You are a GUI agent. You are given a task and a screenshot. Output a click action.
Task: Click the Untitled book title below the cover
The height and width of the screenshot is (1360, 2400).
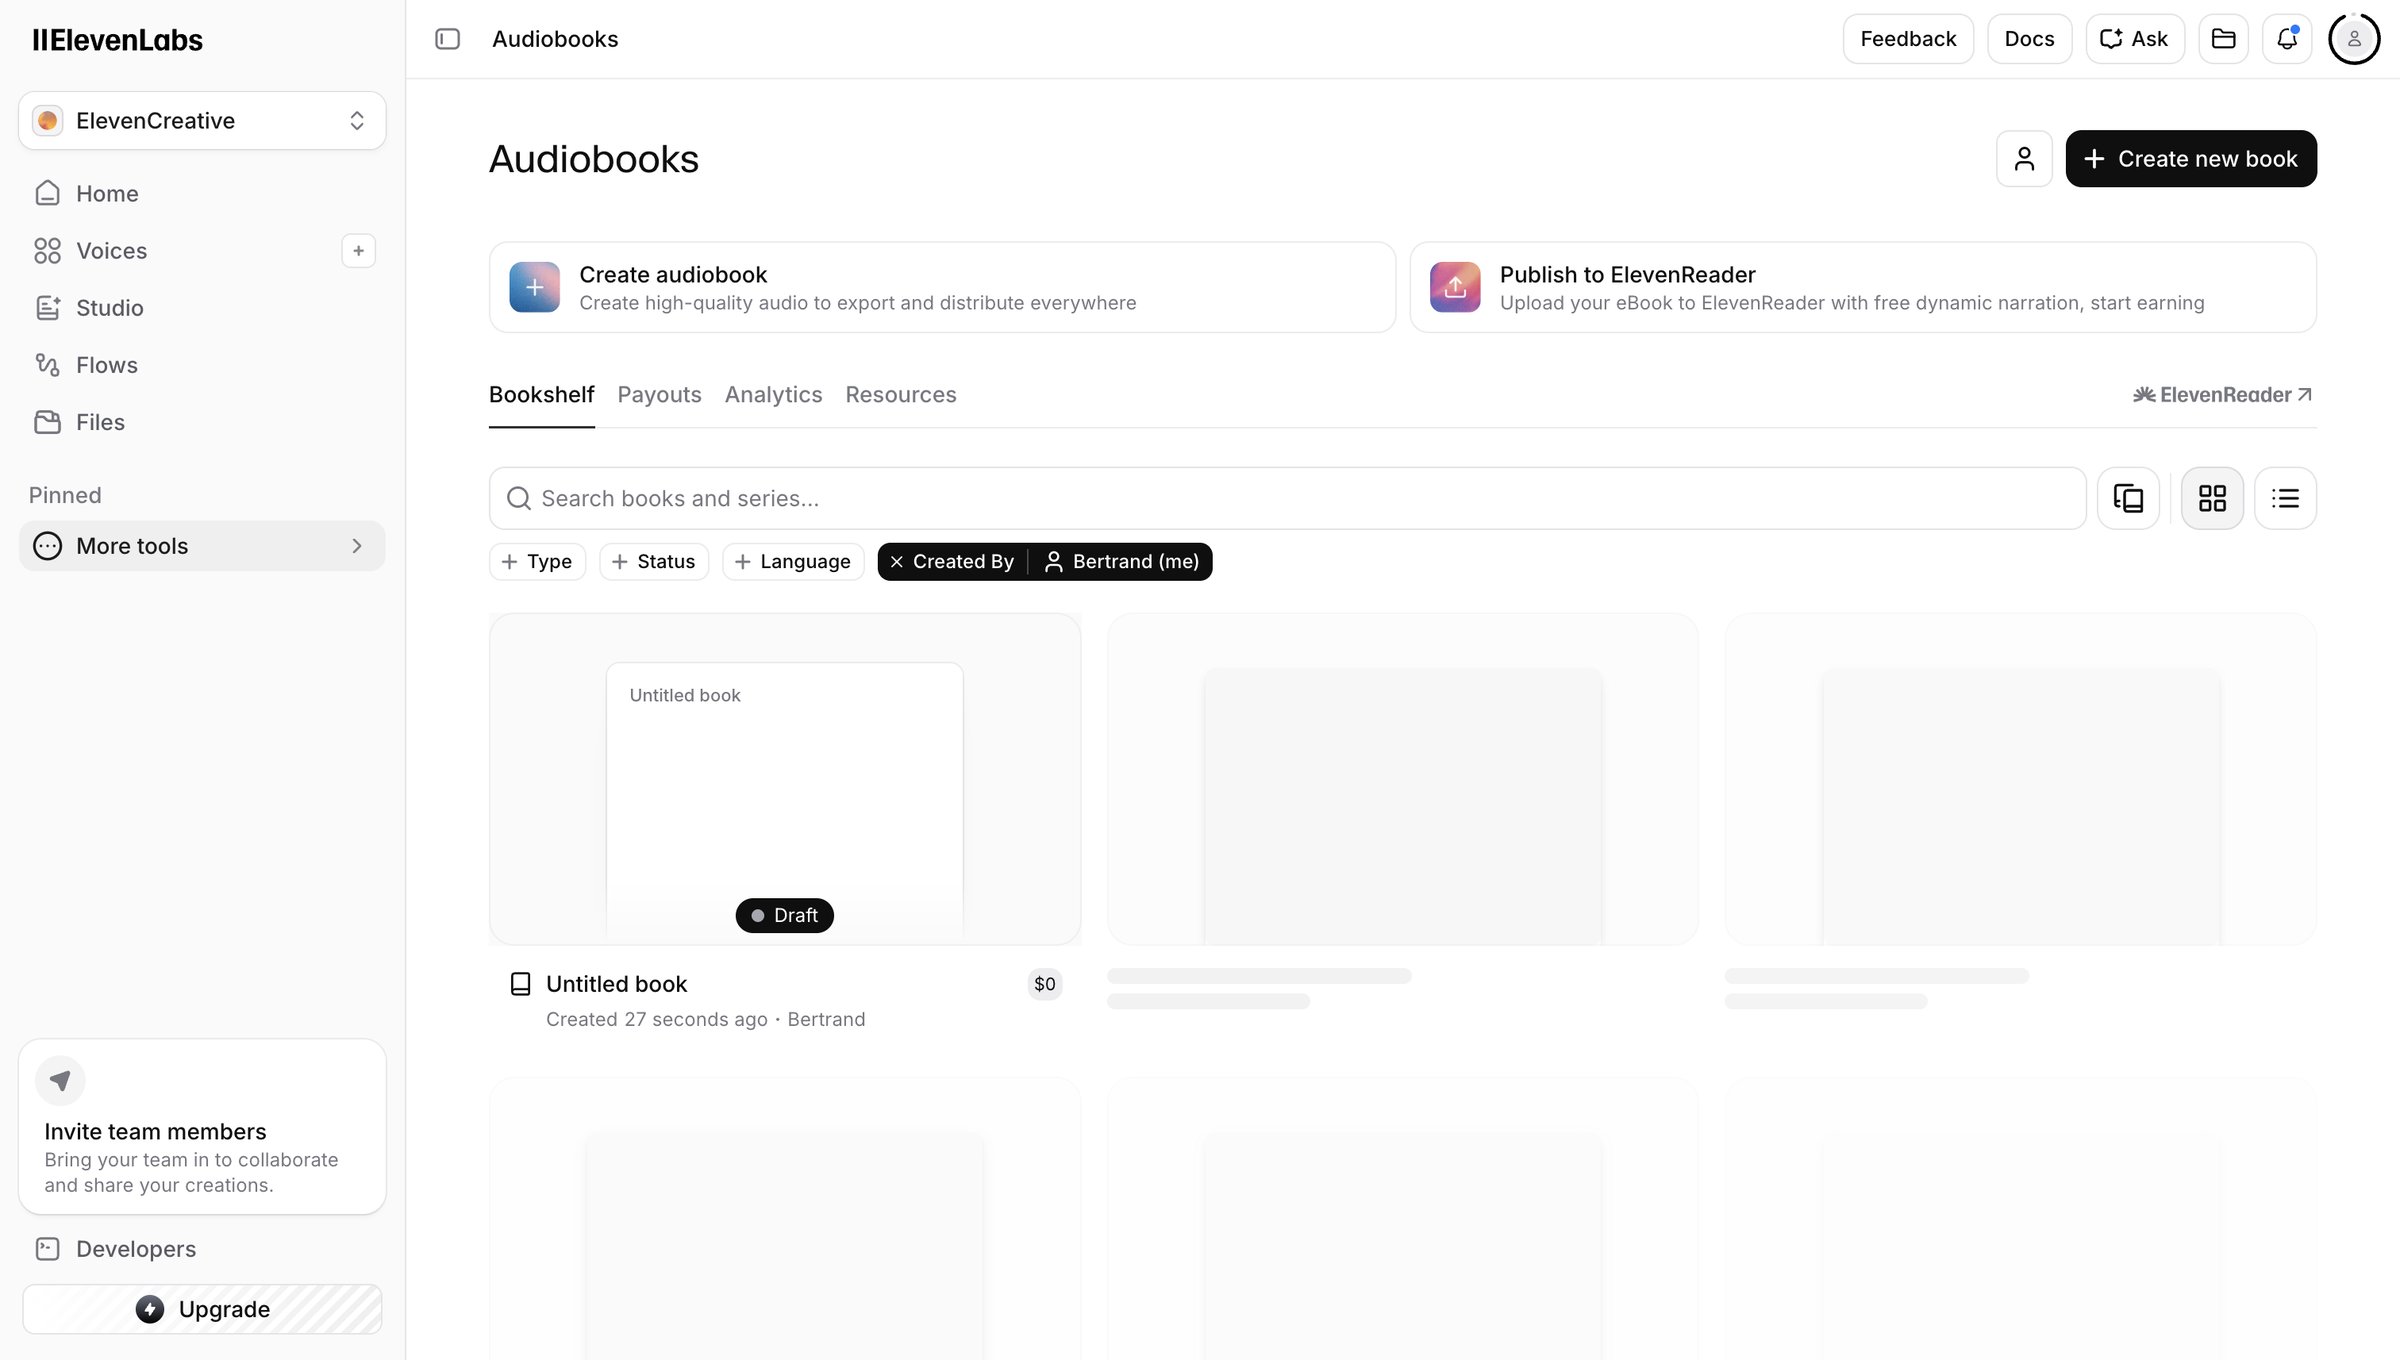click(616, 984)
